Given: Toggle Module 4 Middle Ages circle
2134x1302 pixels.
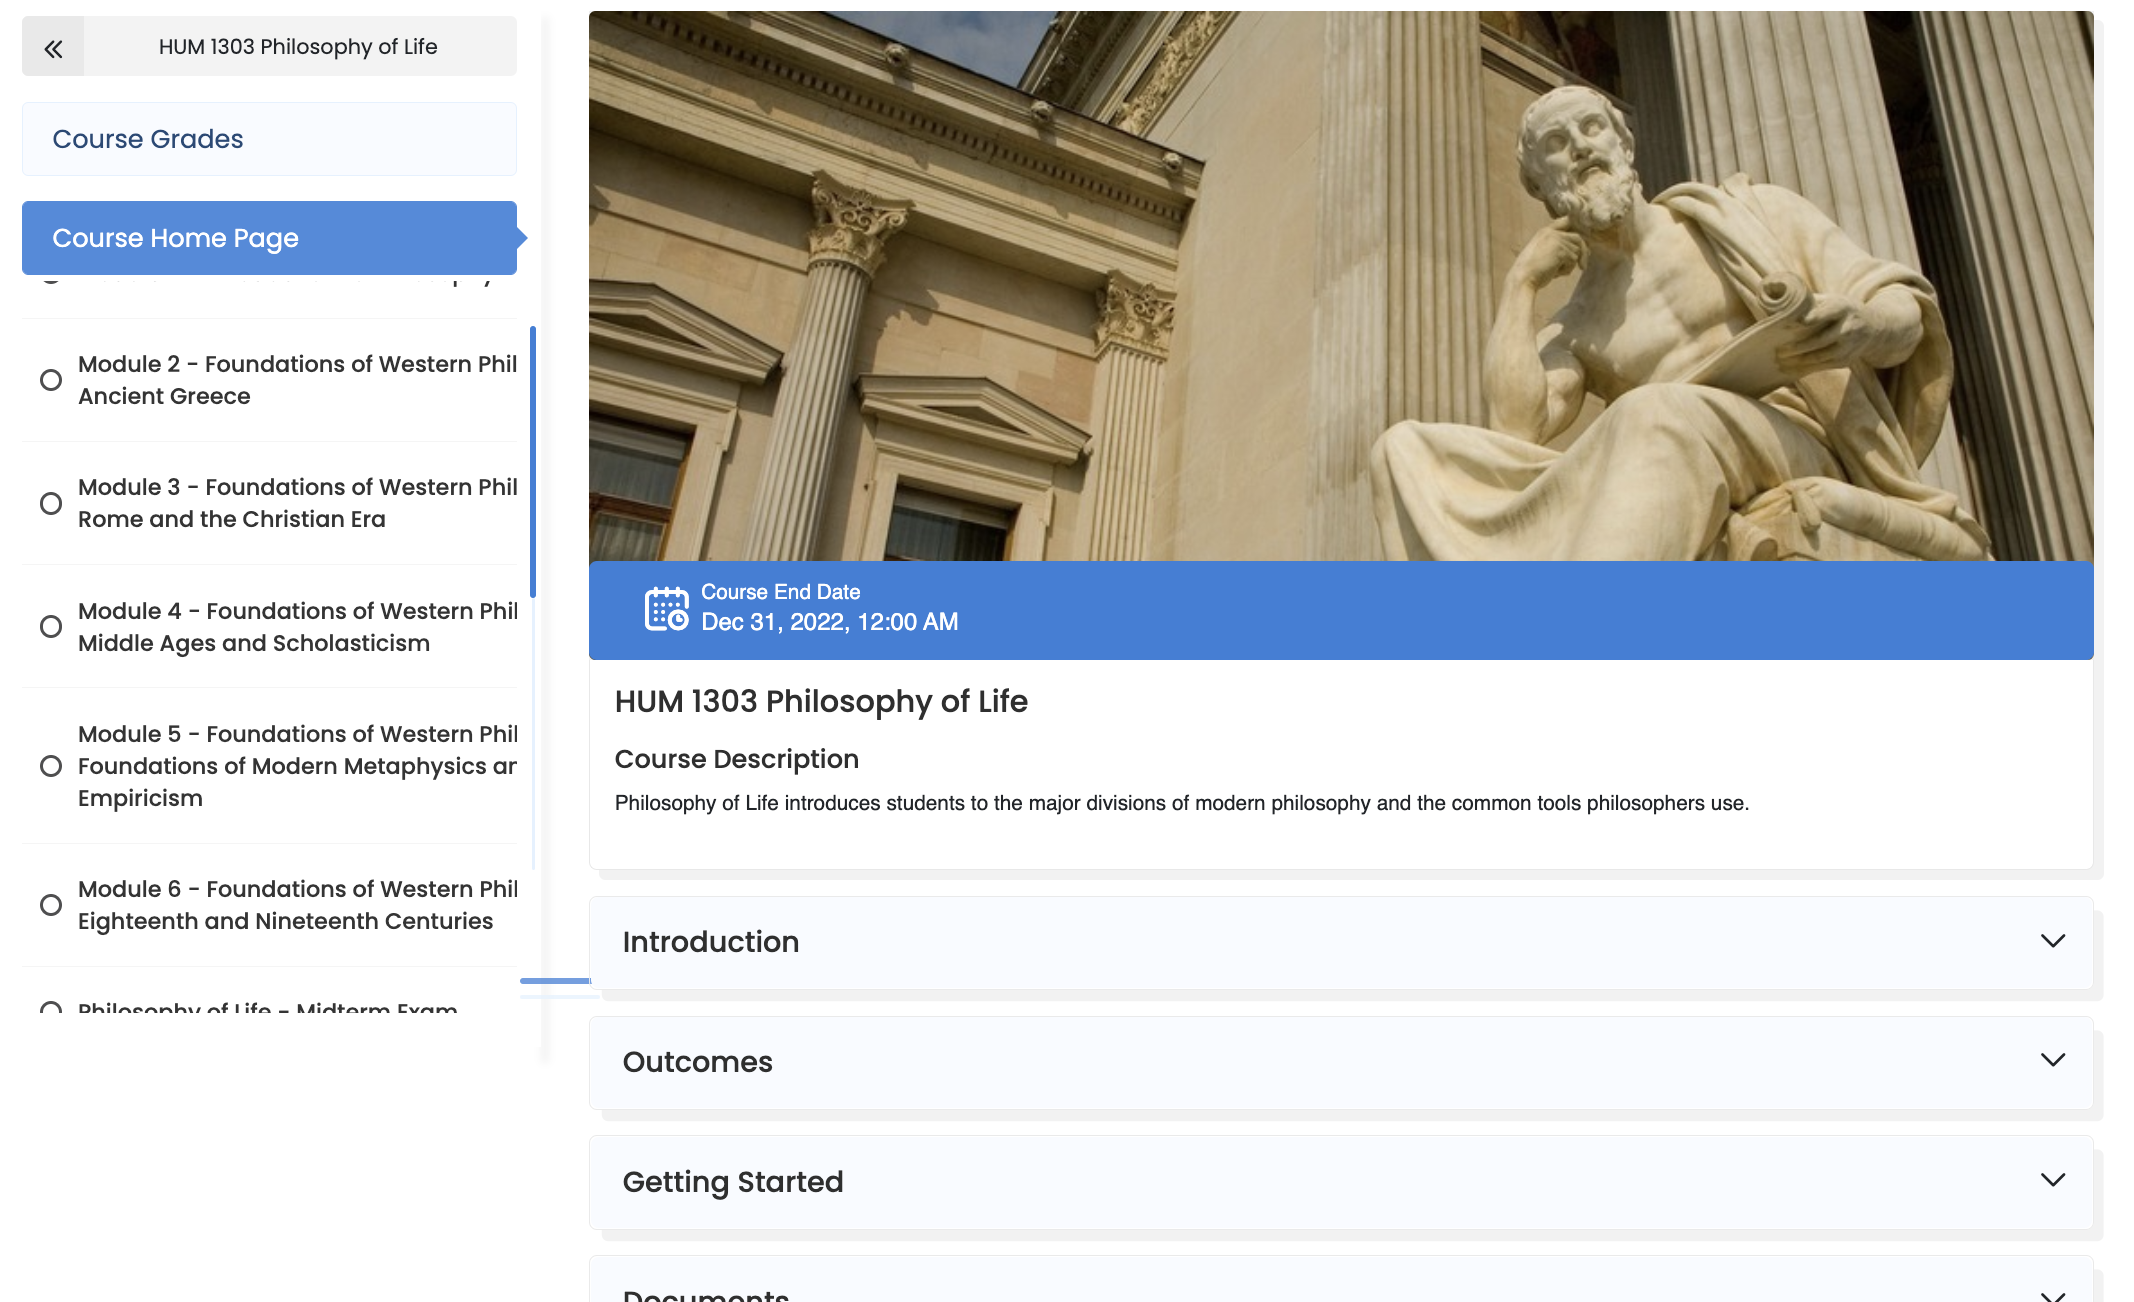Looking at the screenshot, I should [51, 627].
